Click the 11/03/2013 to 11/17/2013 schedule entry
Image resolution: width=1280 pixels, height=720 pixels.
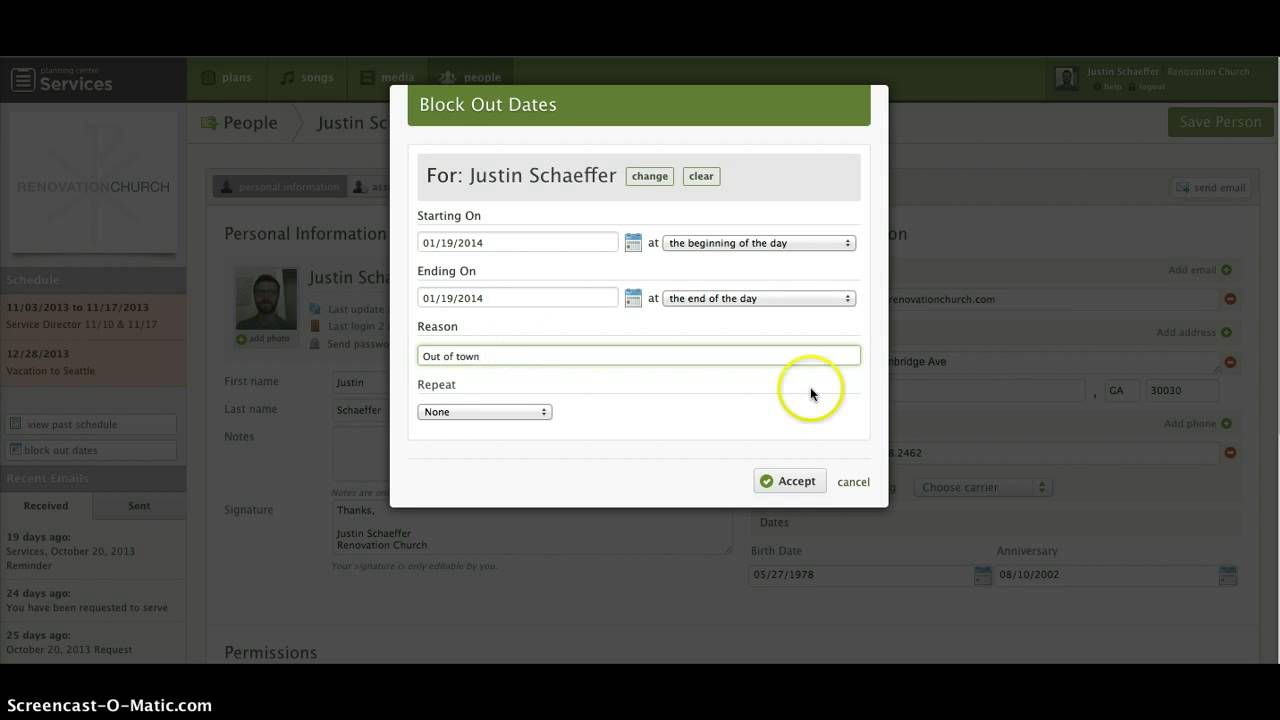[x=93, y=316]
